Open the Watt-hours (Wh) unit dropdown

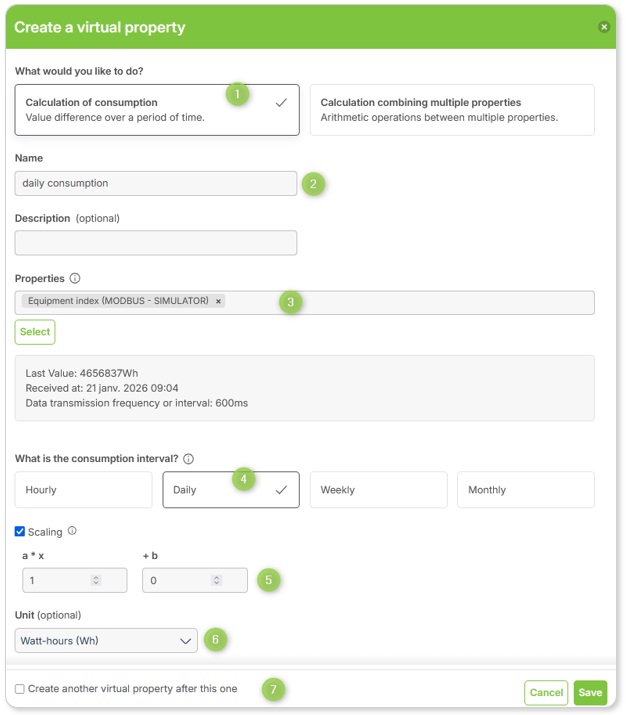click(x=106, y=641)
